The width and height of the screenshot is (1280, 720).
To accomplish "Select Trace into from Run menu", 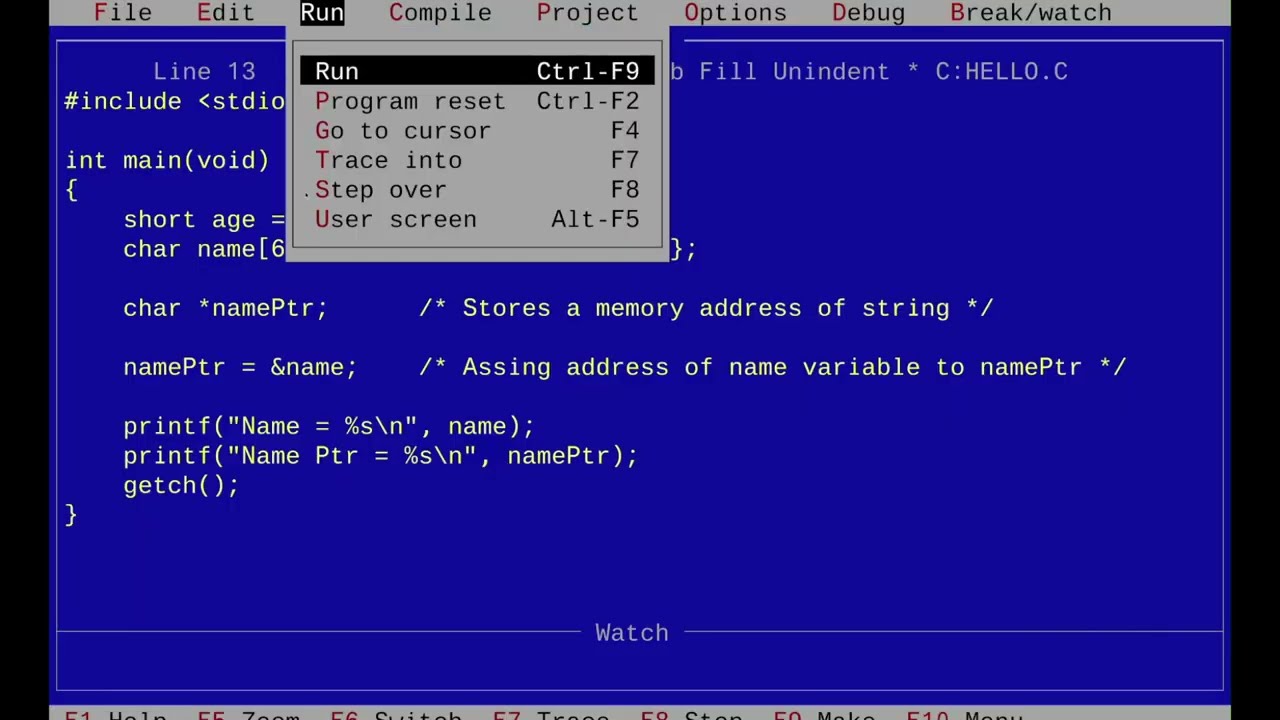I will [477, 160].
